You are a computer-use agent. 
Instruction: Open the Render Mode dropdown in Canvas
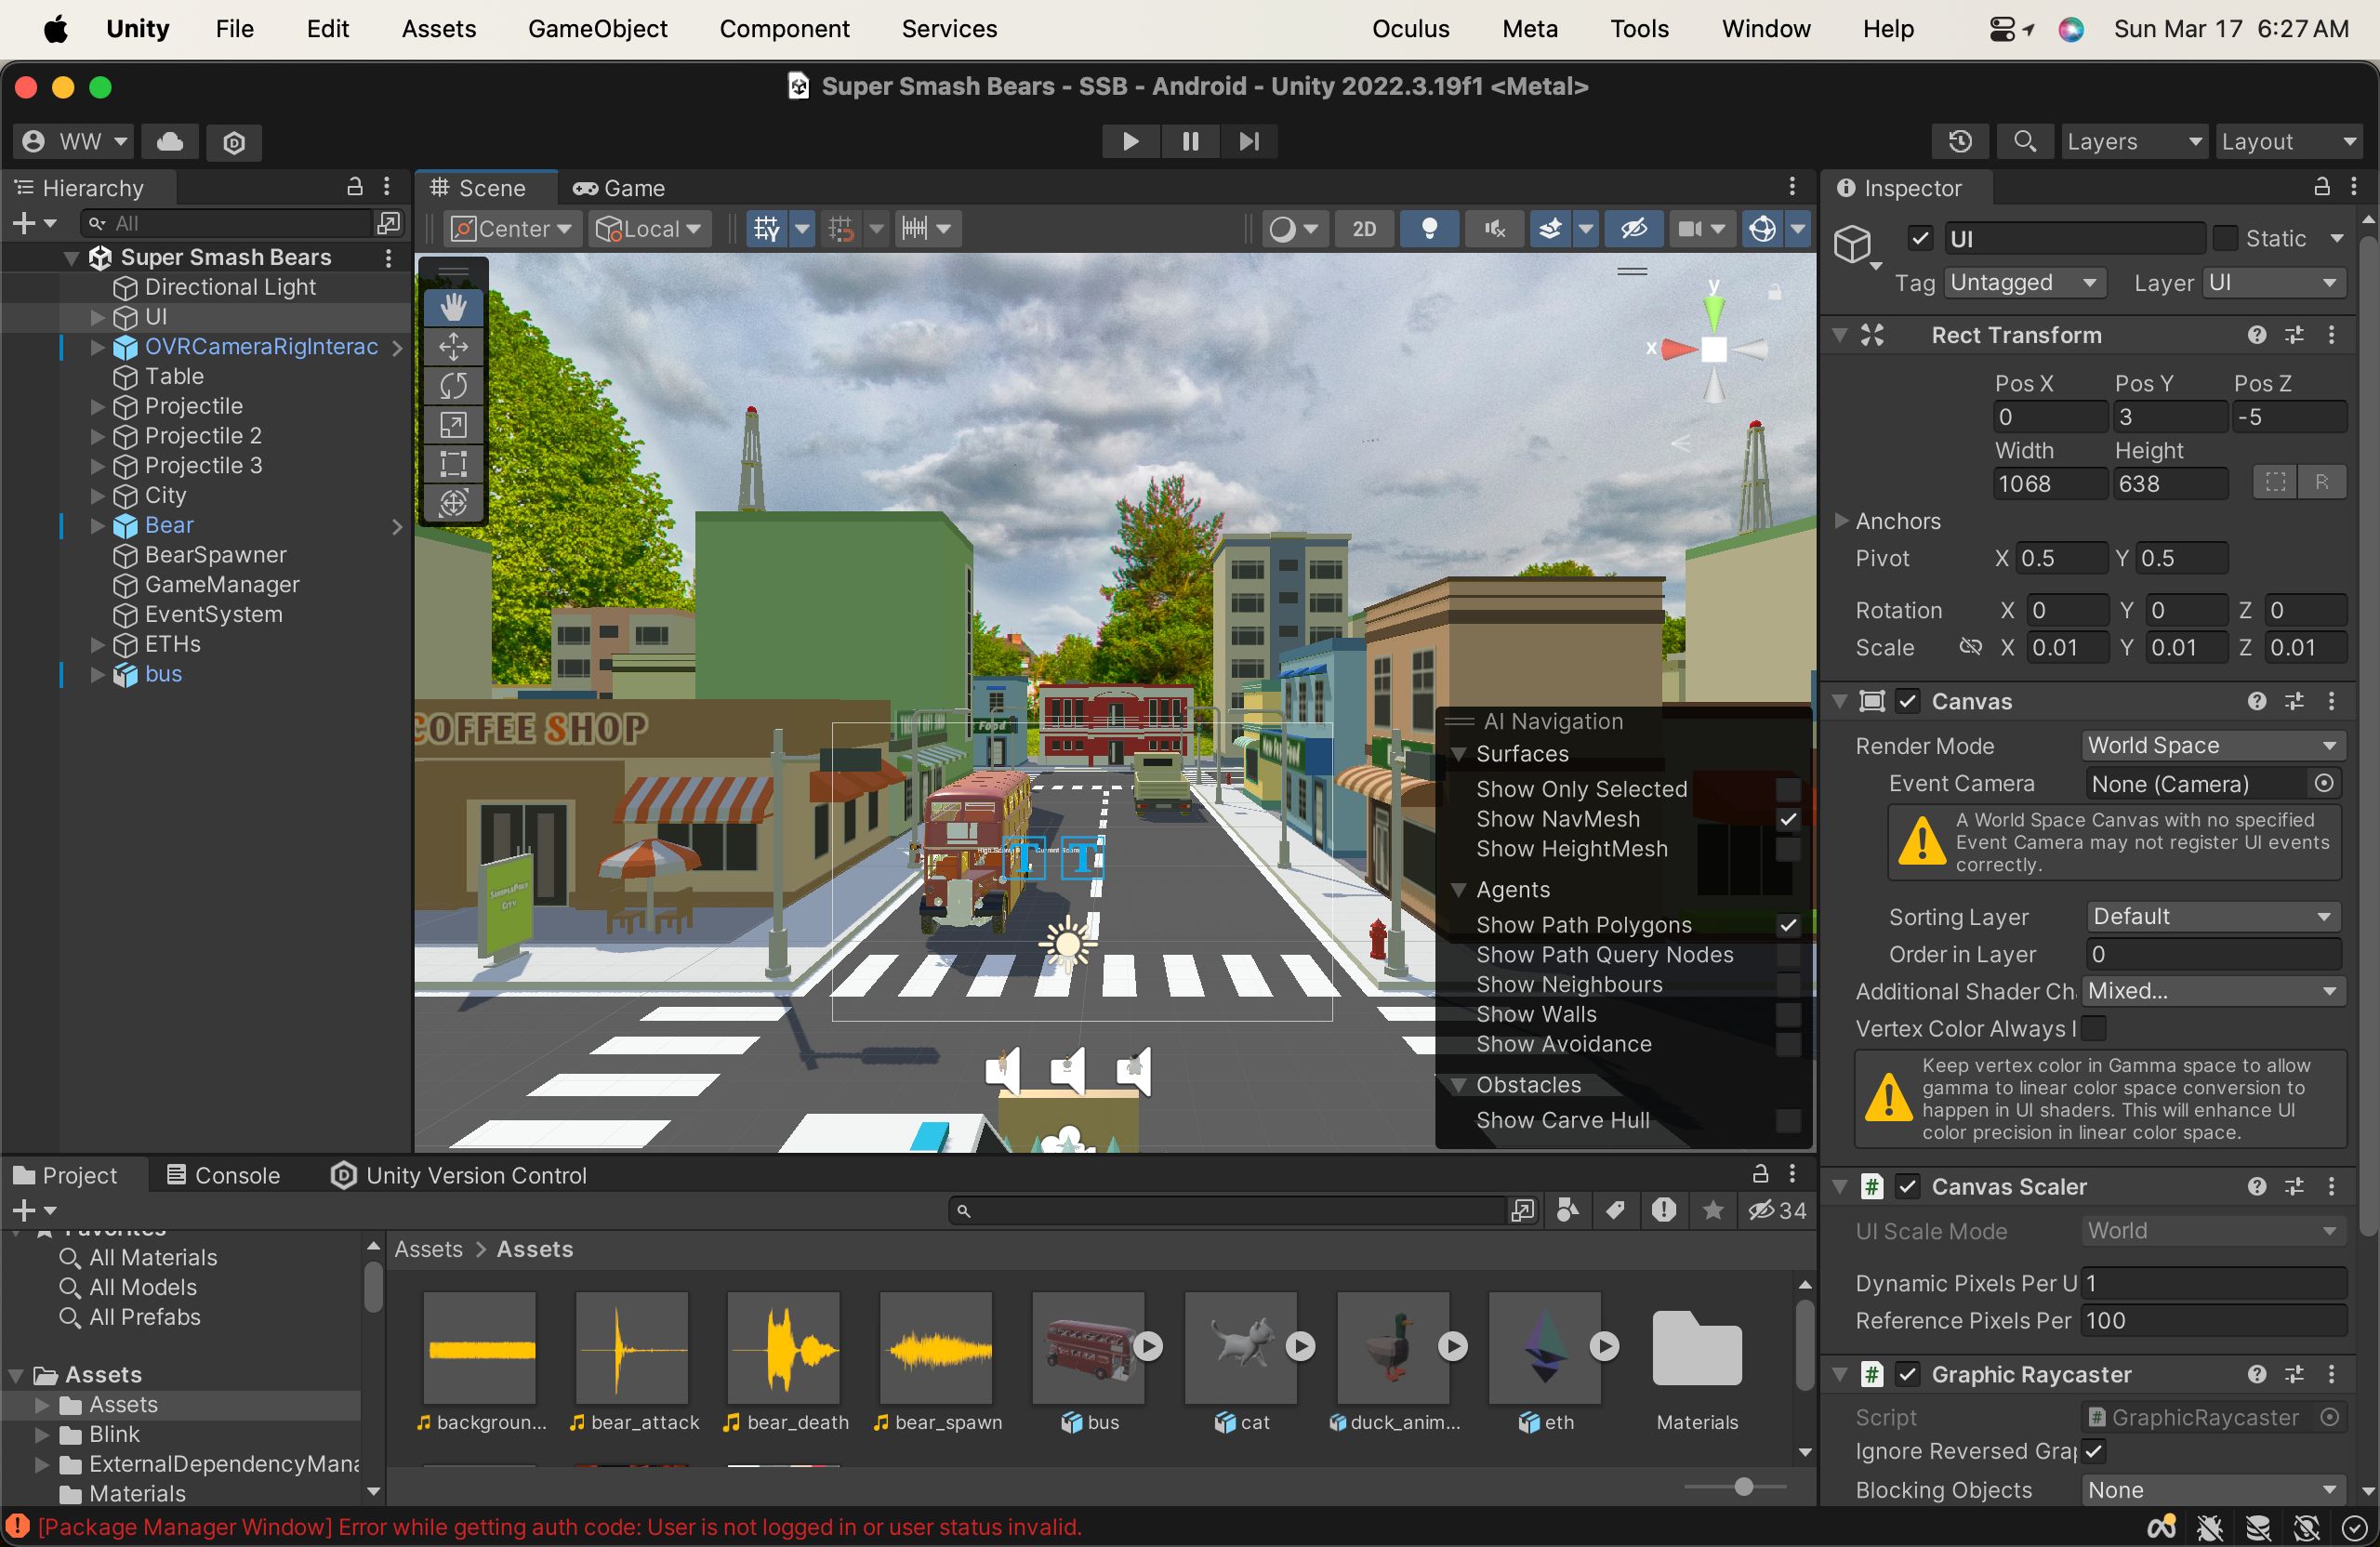coord(2210,746)
